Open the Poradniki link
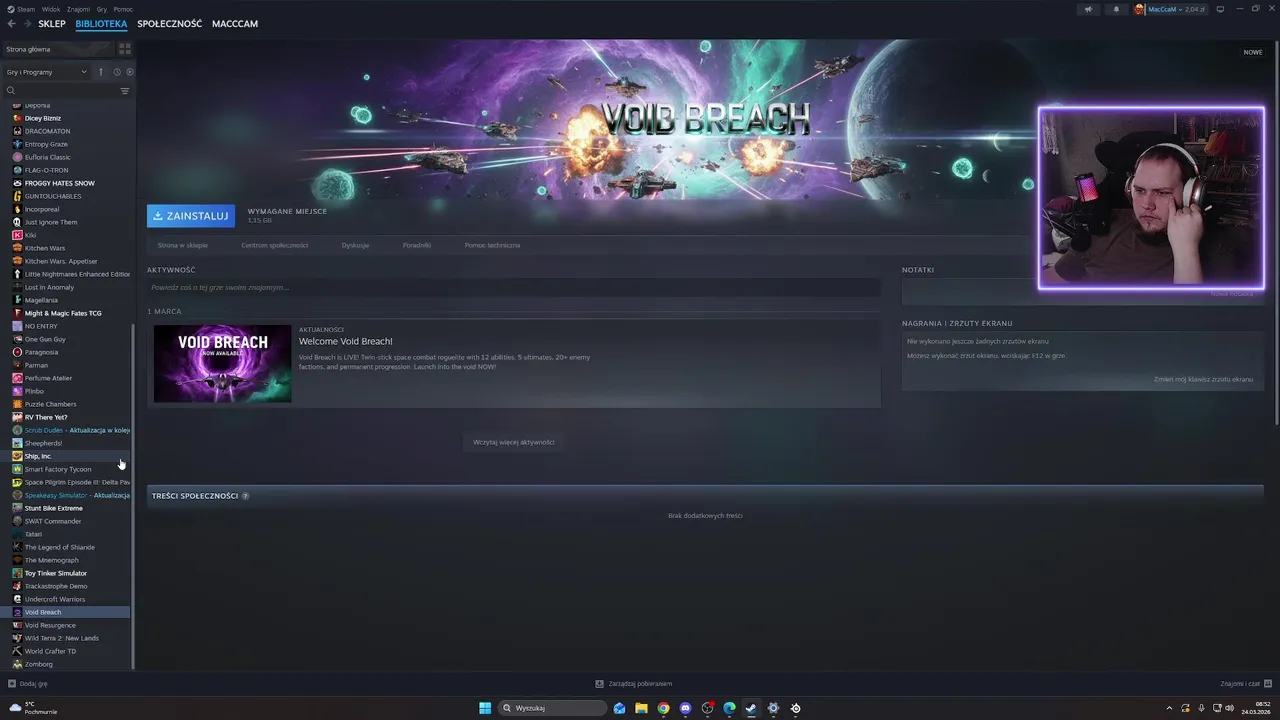The image size is (1280, 720). (417, 245)
